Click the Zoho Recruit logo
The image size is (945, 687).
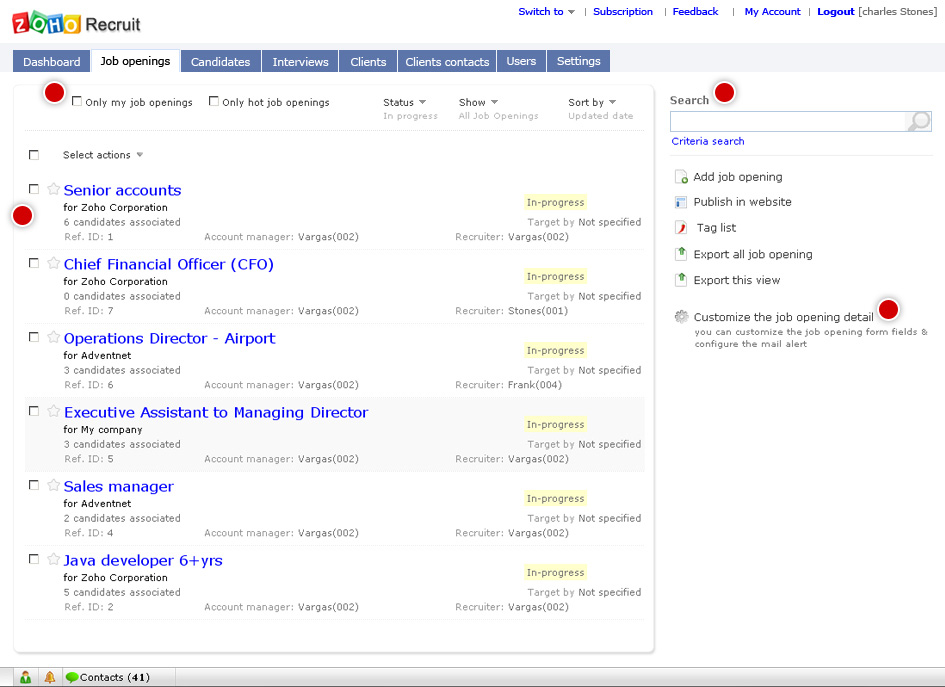pos(76,24)
